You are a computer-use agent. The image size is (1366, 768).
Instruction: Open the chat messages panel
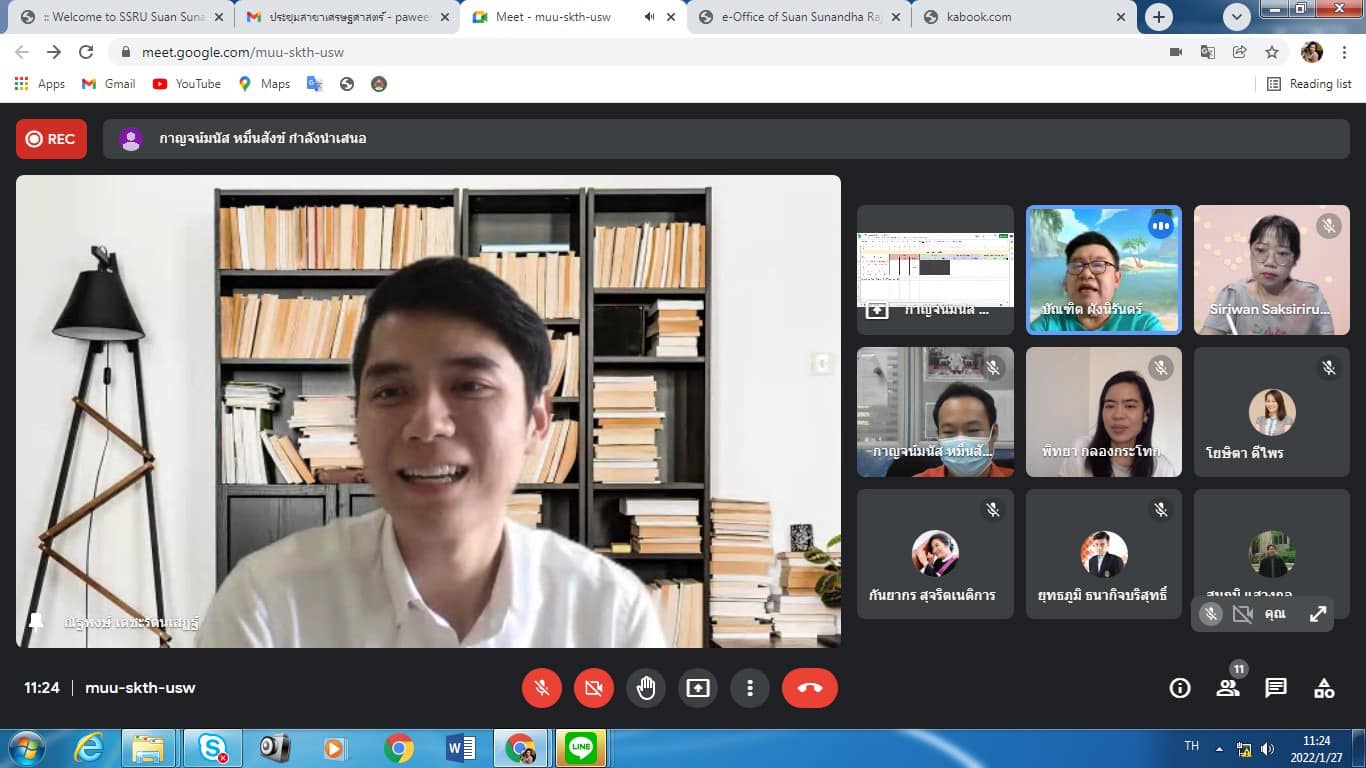(1276, 688)
